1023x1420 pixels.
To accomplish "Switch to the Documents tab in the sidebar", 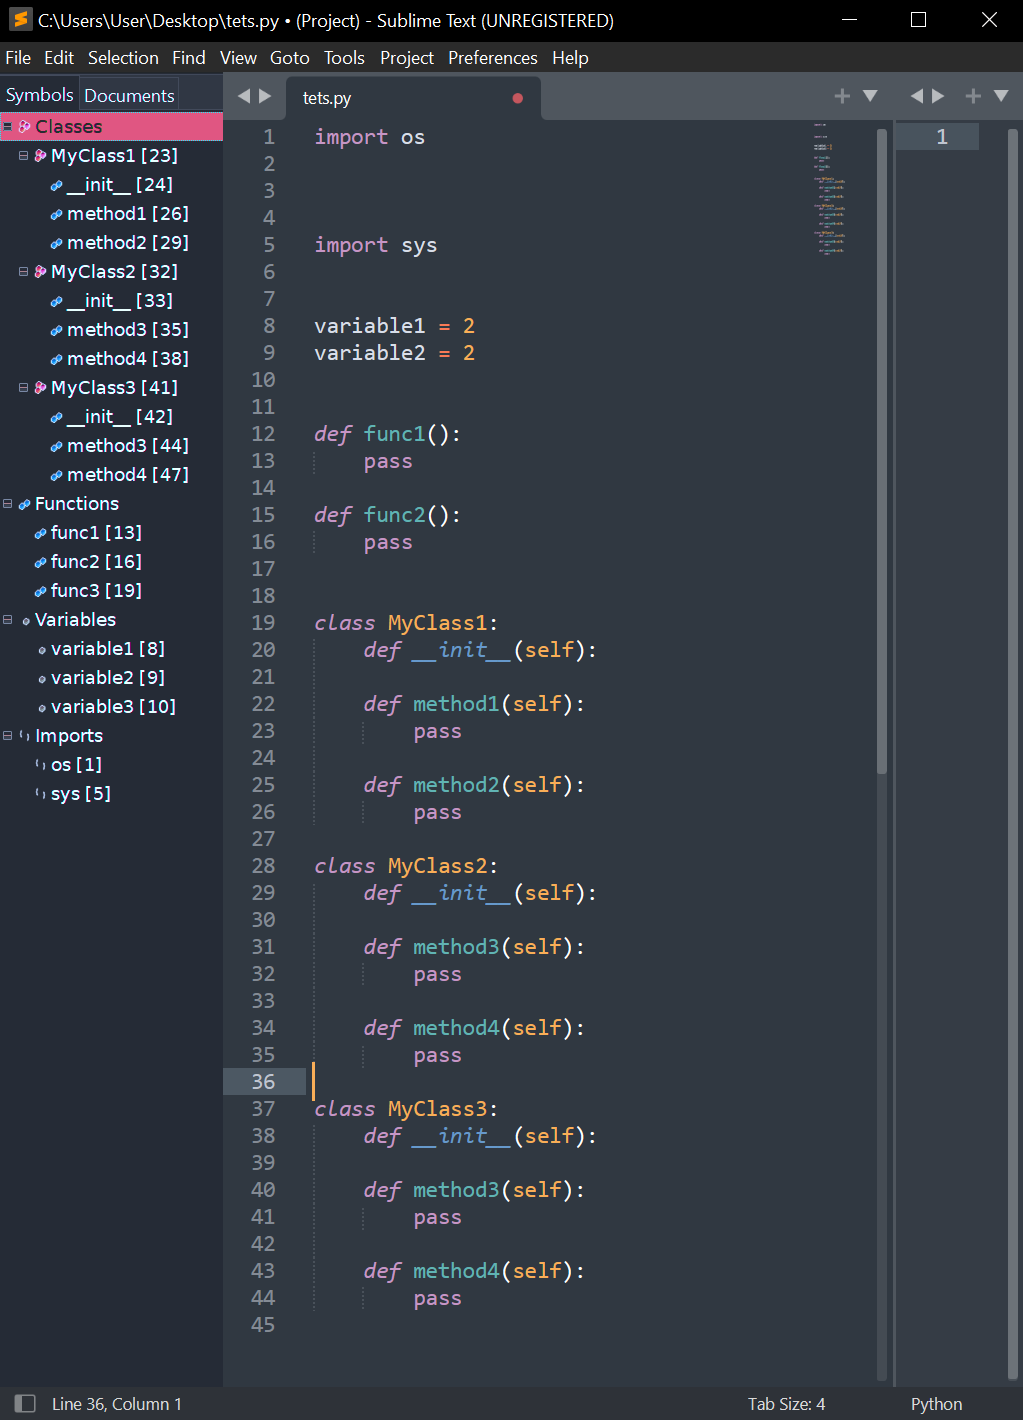I will pyautogui.click(x=128, y=94).
